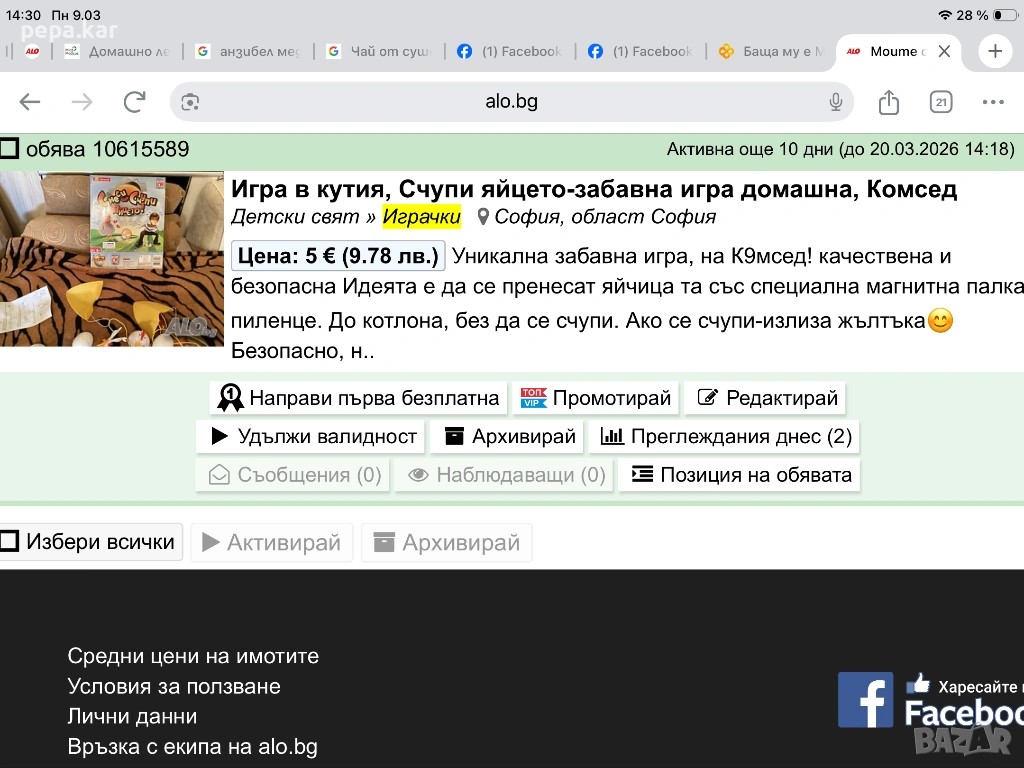1024x768 pixels.
Task: Open Съобщения (0) for the listing
Action: (x=293, y=475)
